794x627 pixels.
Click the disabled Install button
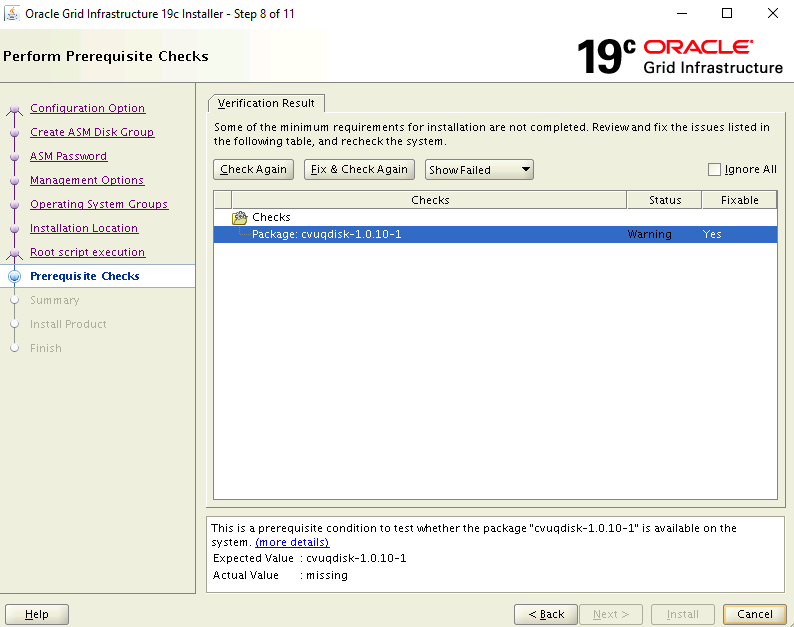(683, 614)
